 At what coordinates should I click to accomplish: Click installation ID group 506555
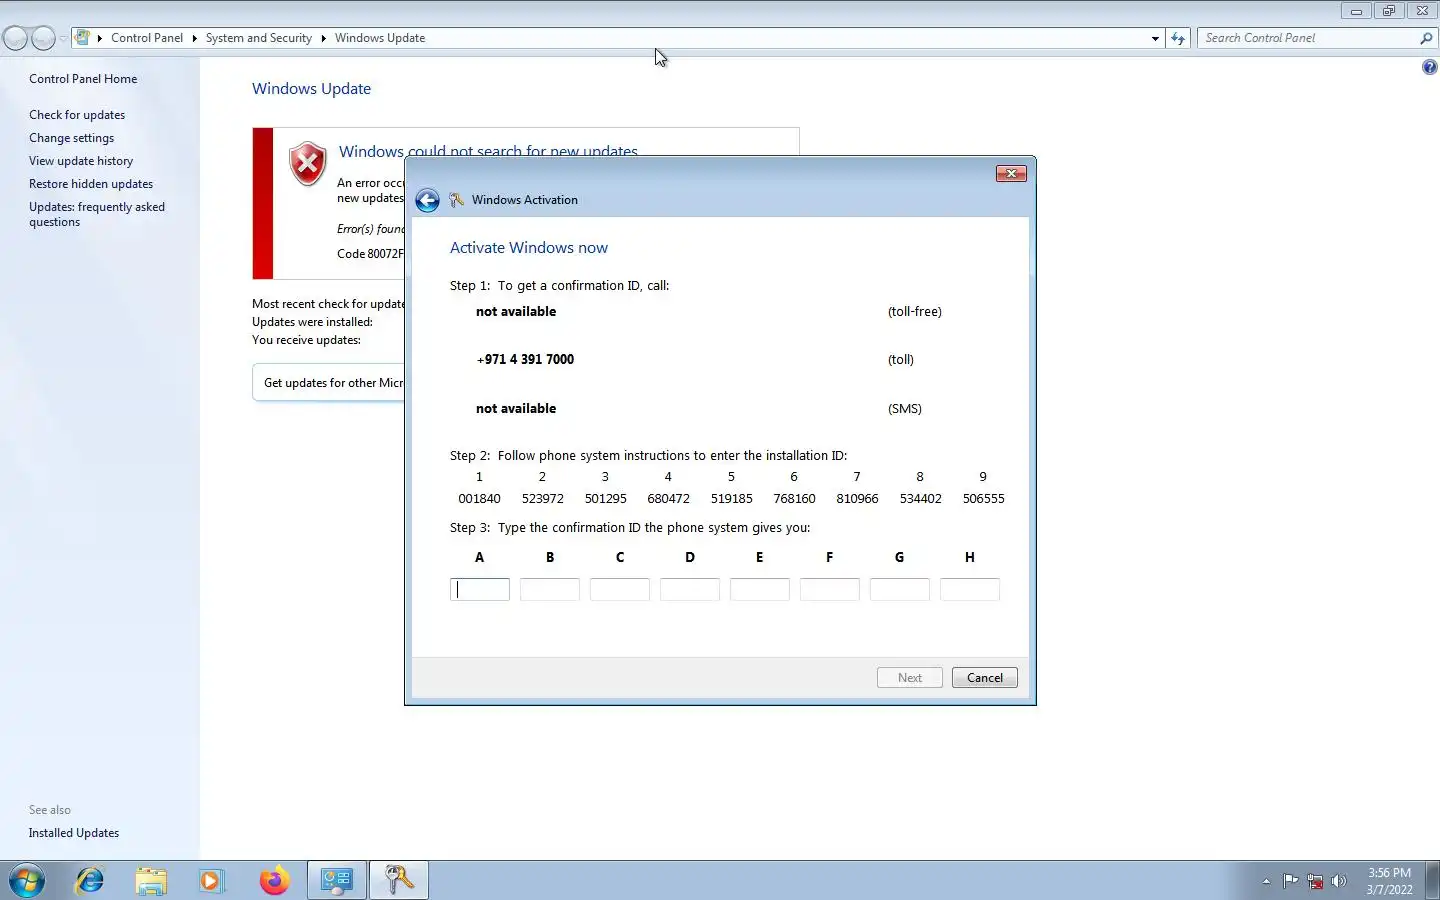tap(984, 499)
